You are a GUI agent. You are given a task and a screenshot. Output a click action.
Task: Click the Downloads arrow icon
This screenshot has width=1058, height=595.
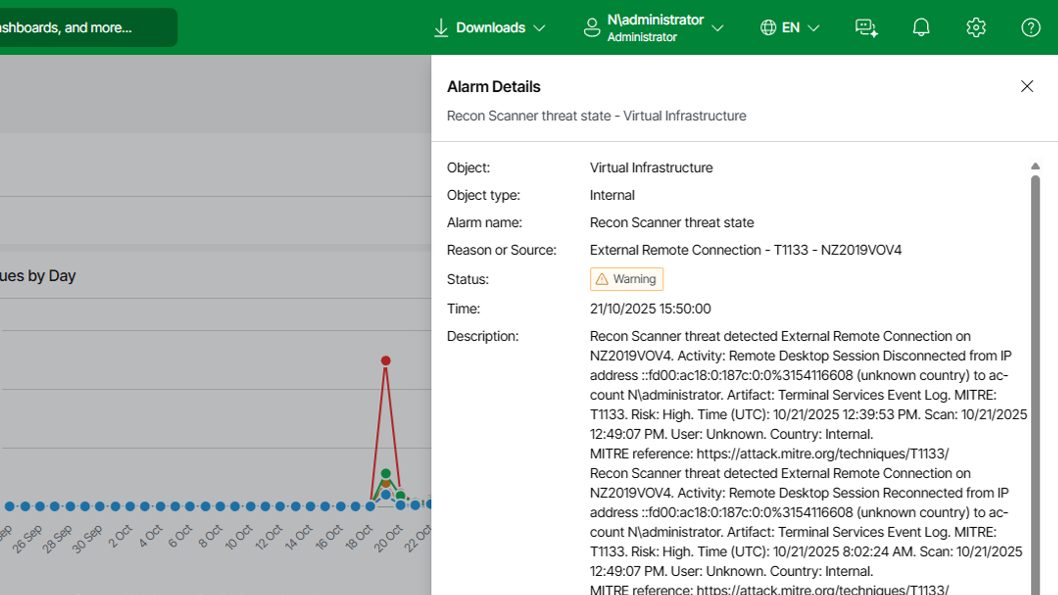click(x=440, y=28)
